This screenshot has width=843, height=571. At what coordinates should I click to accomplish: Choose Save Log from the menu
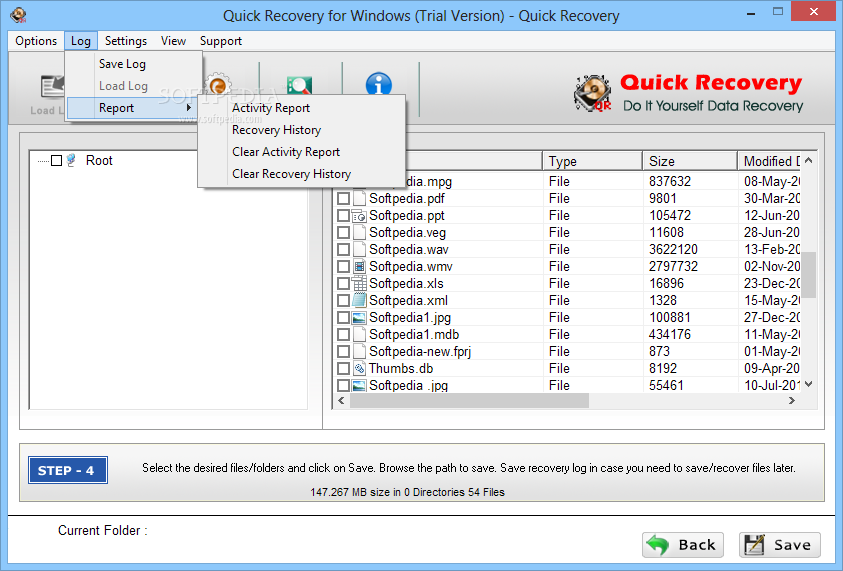point(133,64)
